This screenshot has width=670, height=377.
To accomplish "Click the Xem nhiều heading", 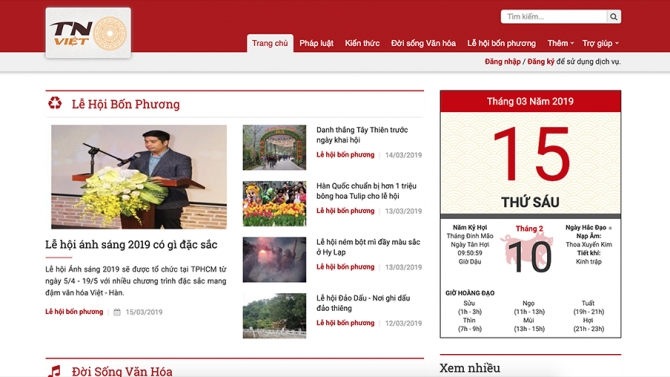I will (470, 368).
